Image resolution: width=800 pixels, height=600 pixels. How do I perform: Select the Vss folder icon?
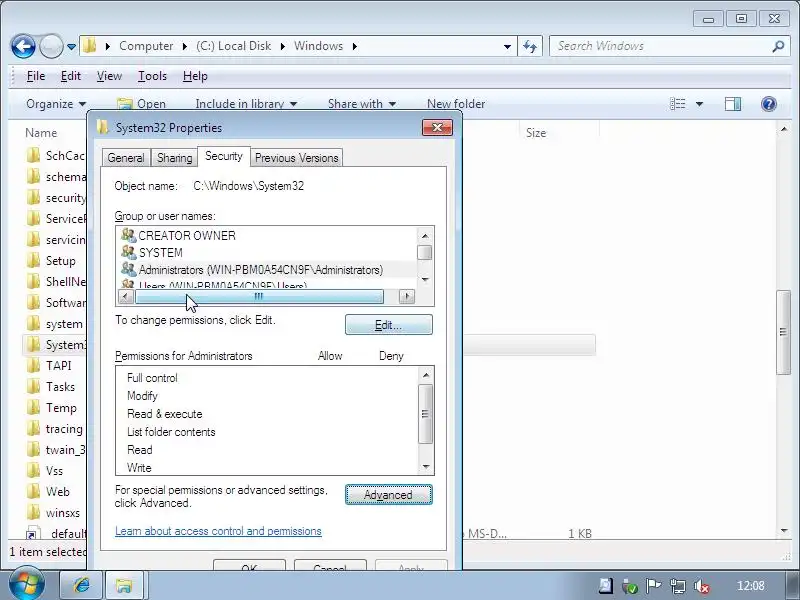[x=34, y=470]
